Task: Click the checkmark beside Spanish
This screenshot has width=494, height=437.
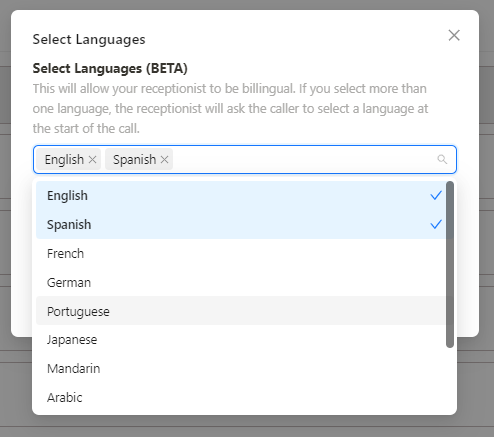Action: (436, 224)
